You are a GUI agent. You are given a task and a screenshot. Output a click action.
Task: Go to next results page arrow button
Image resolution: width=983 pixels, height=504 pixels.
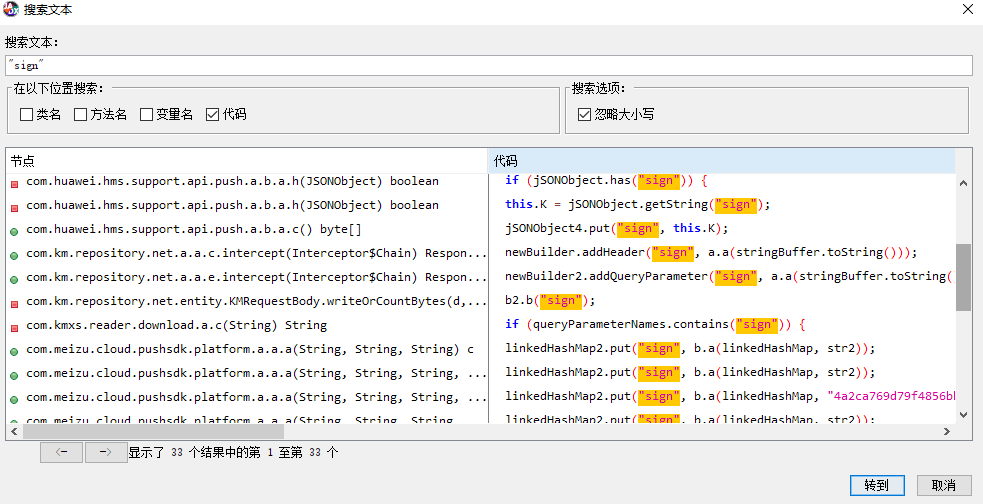(105, 452)
